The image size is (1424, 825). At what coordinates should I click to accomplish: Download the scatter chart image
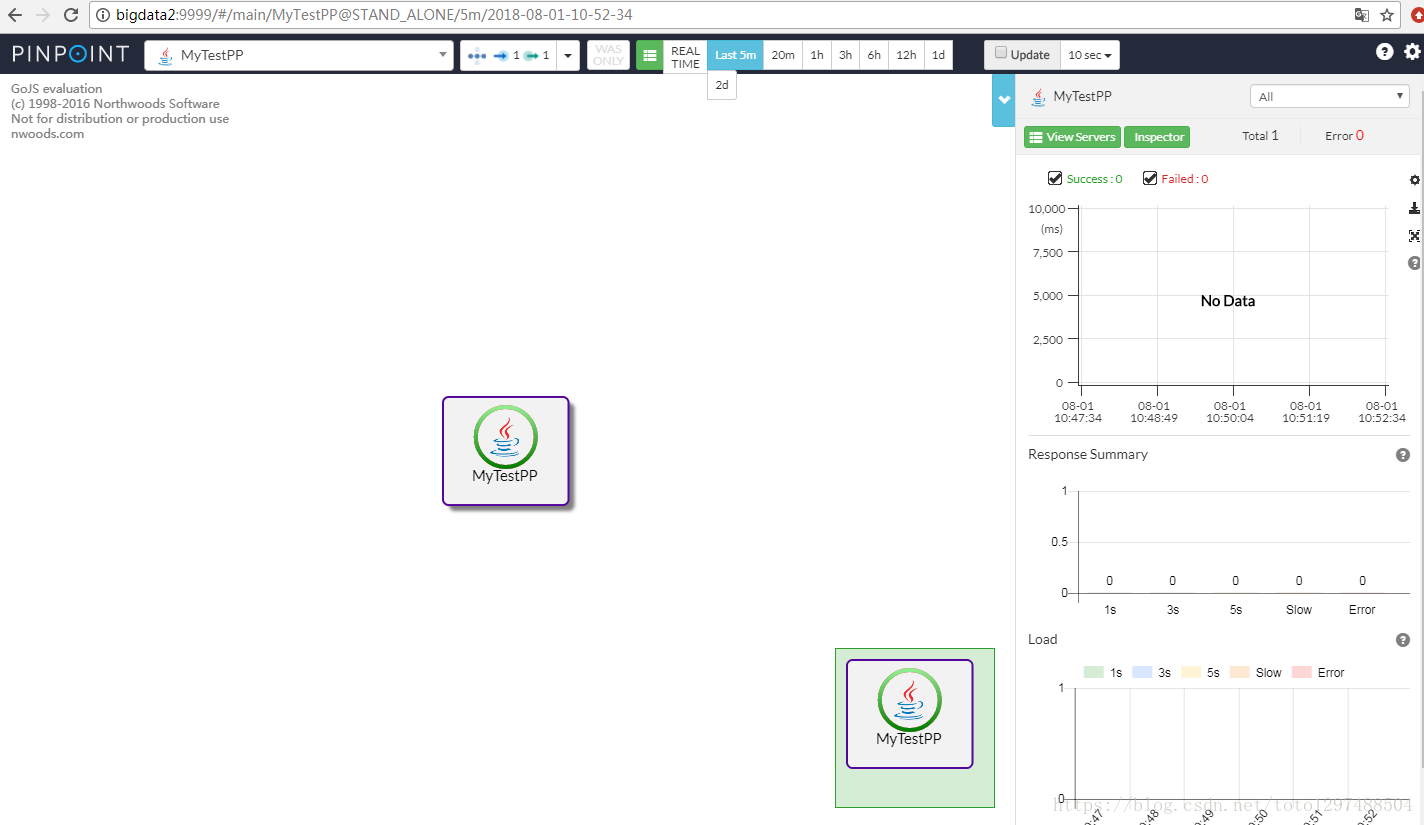tap(1414, 208)
